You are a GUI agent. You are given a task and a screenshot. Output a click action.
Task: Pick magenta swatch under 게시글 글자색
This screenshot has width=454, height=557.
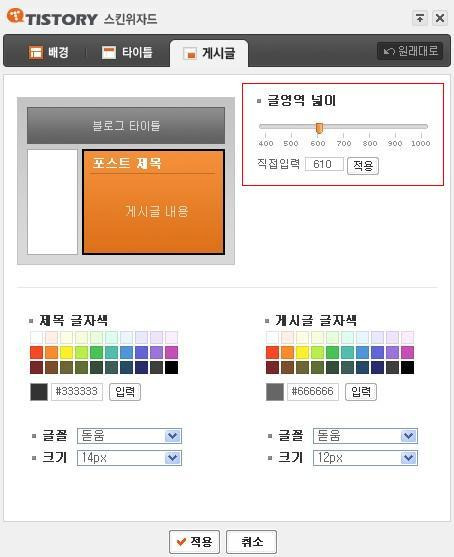[x=407, y=352]
